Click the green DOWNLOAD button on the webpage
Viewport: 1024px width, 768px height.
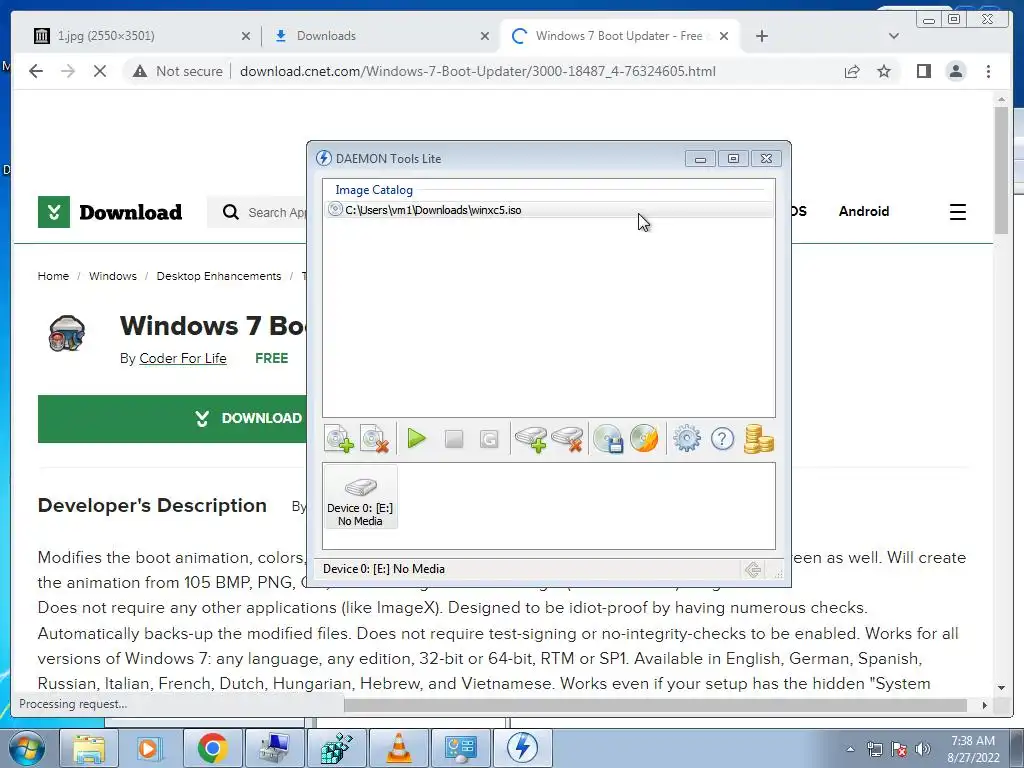(x=172, y=419)
